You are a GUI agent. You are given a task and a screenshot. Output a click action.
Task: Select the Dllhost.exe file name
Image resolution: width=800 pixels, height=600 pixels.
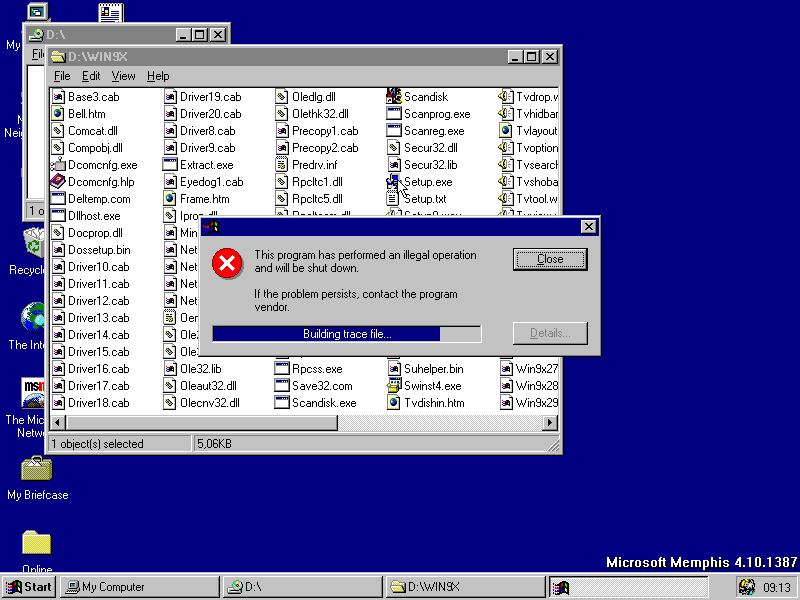coord(94,216)
